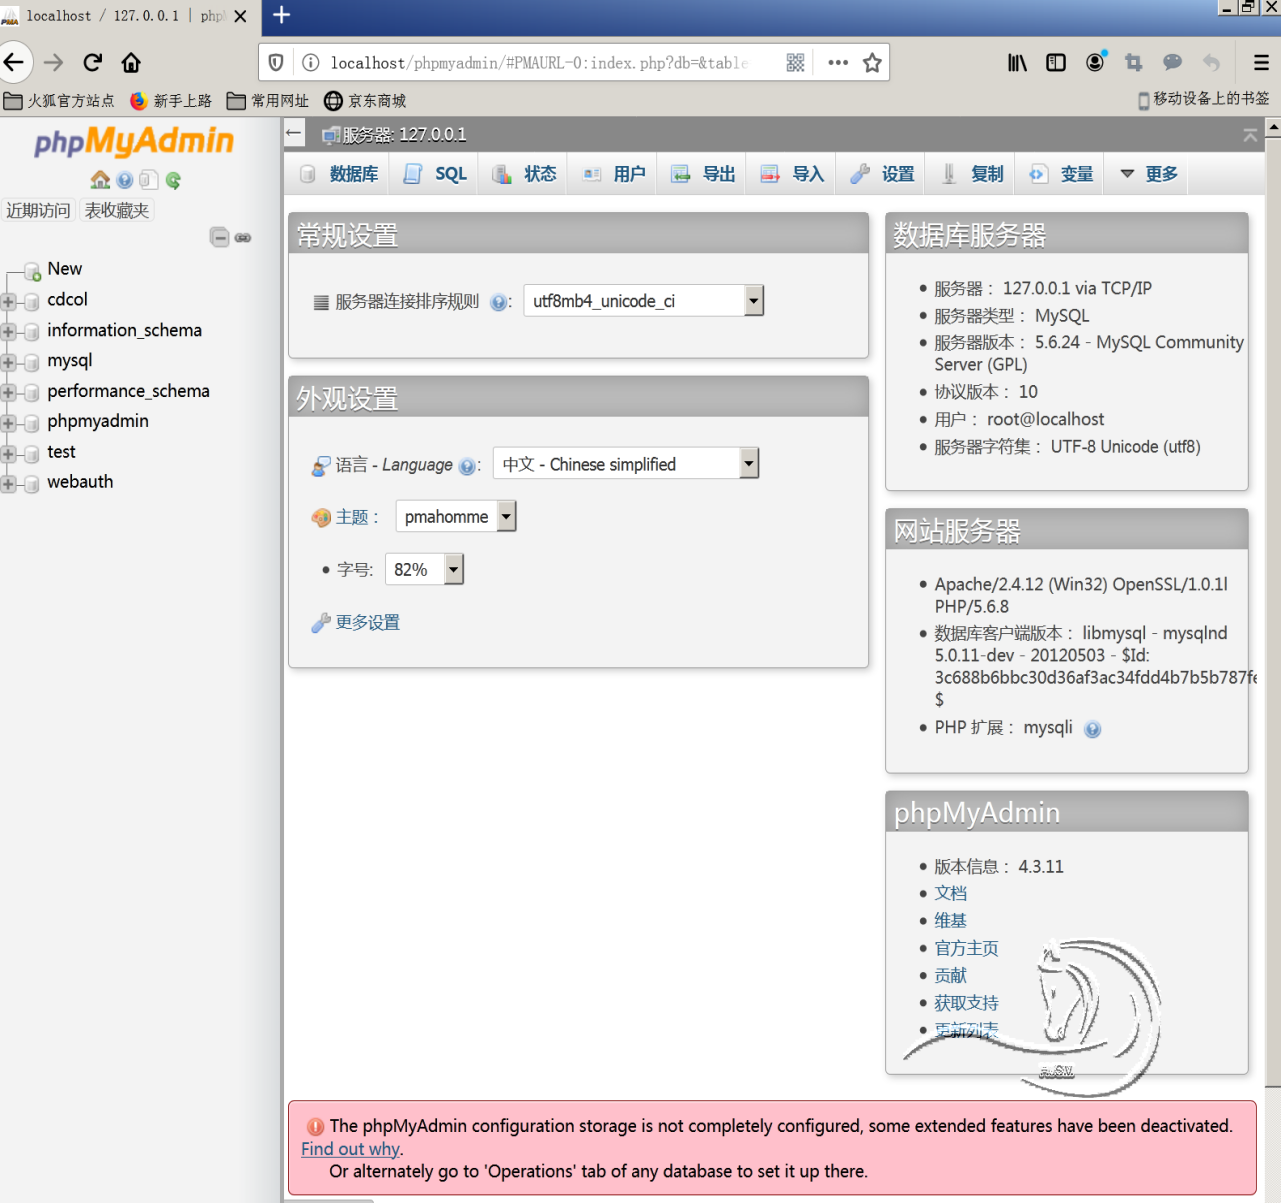
Task: Collapse navigation panel left-arrow button
Action: 293,133
